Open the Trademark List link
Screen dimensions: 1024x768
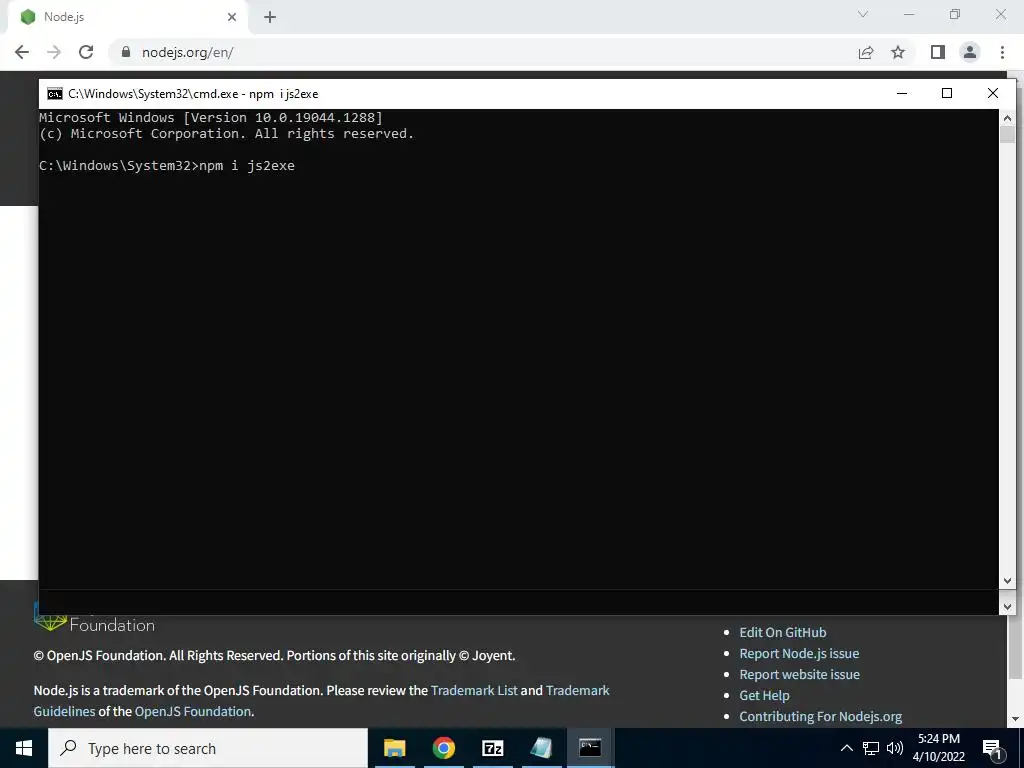(474, 690)
